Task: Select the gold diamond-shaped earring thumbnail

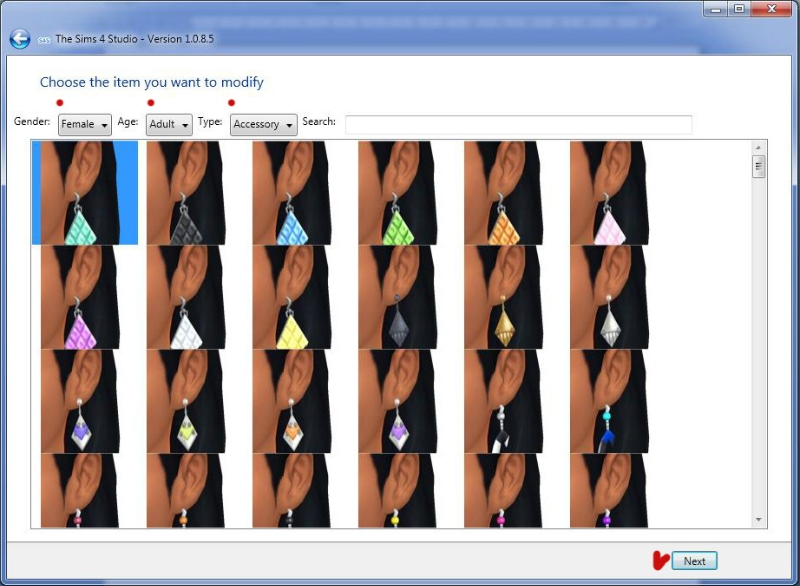Action: coord(504,297)
